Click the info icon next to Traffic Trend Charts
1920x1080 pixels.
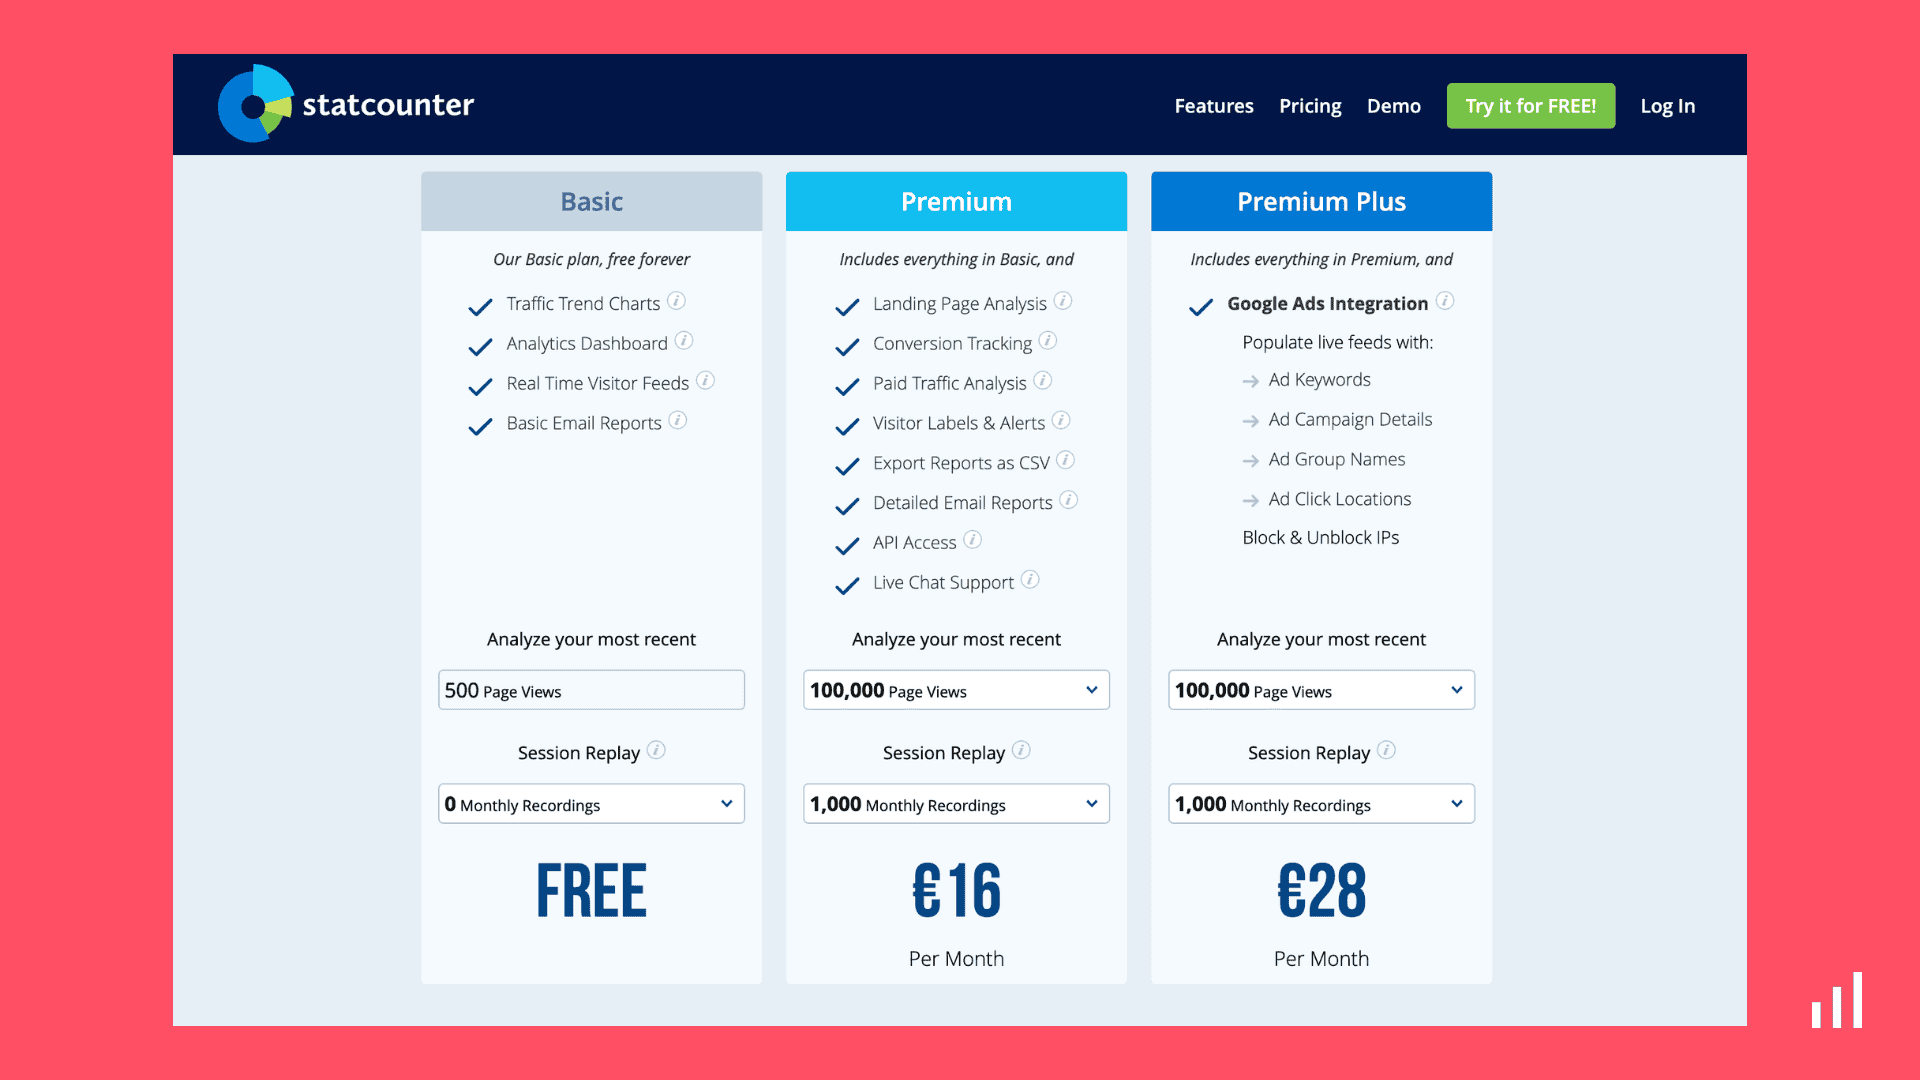pos(679,301)
